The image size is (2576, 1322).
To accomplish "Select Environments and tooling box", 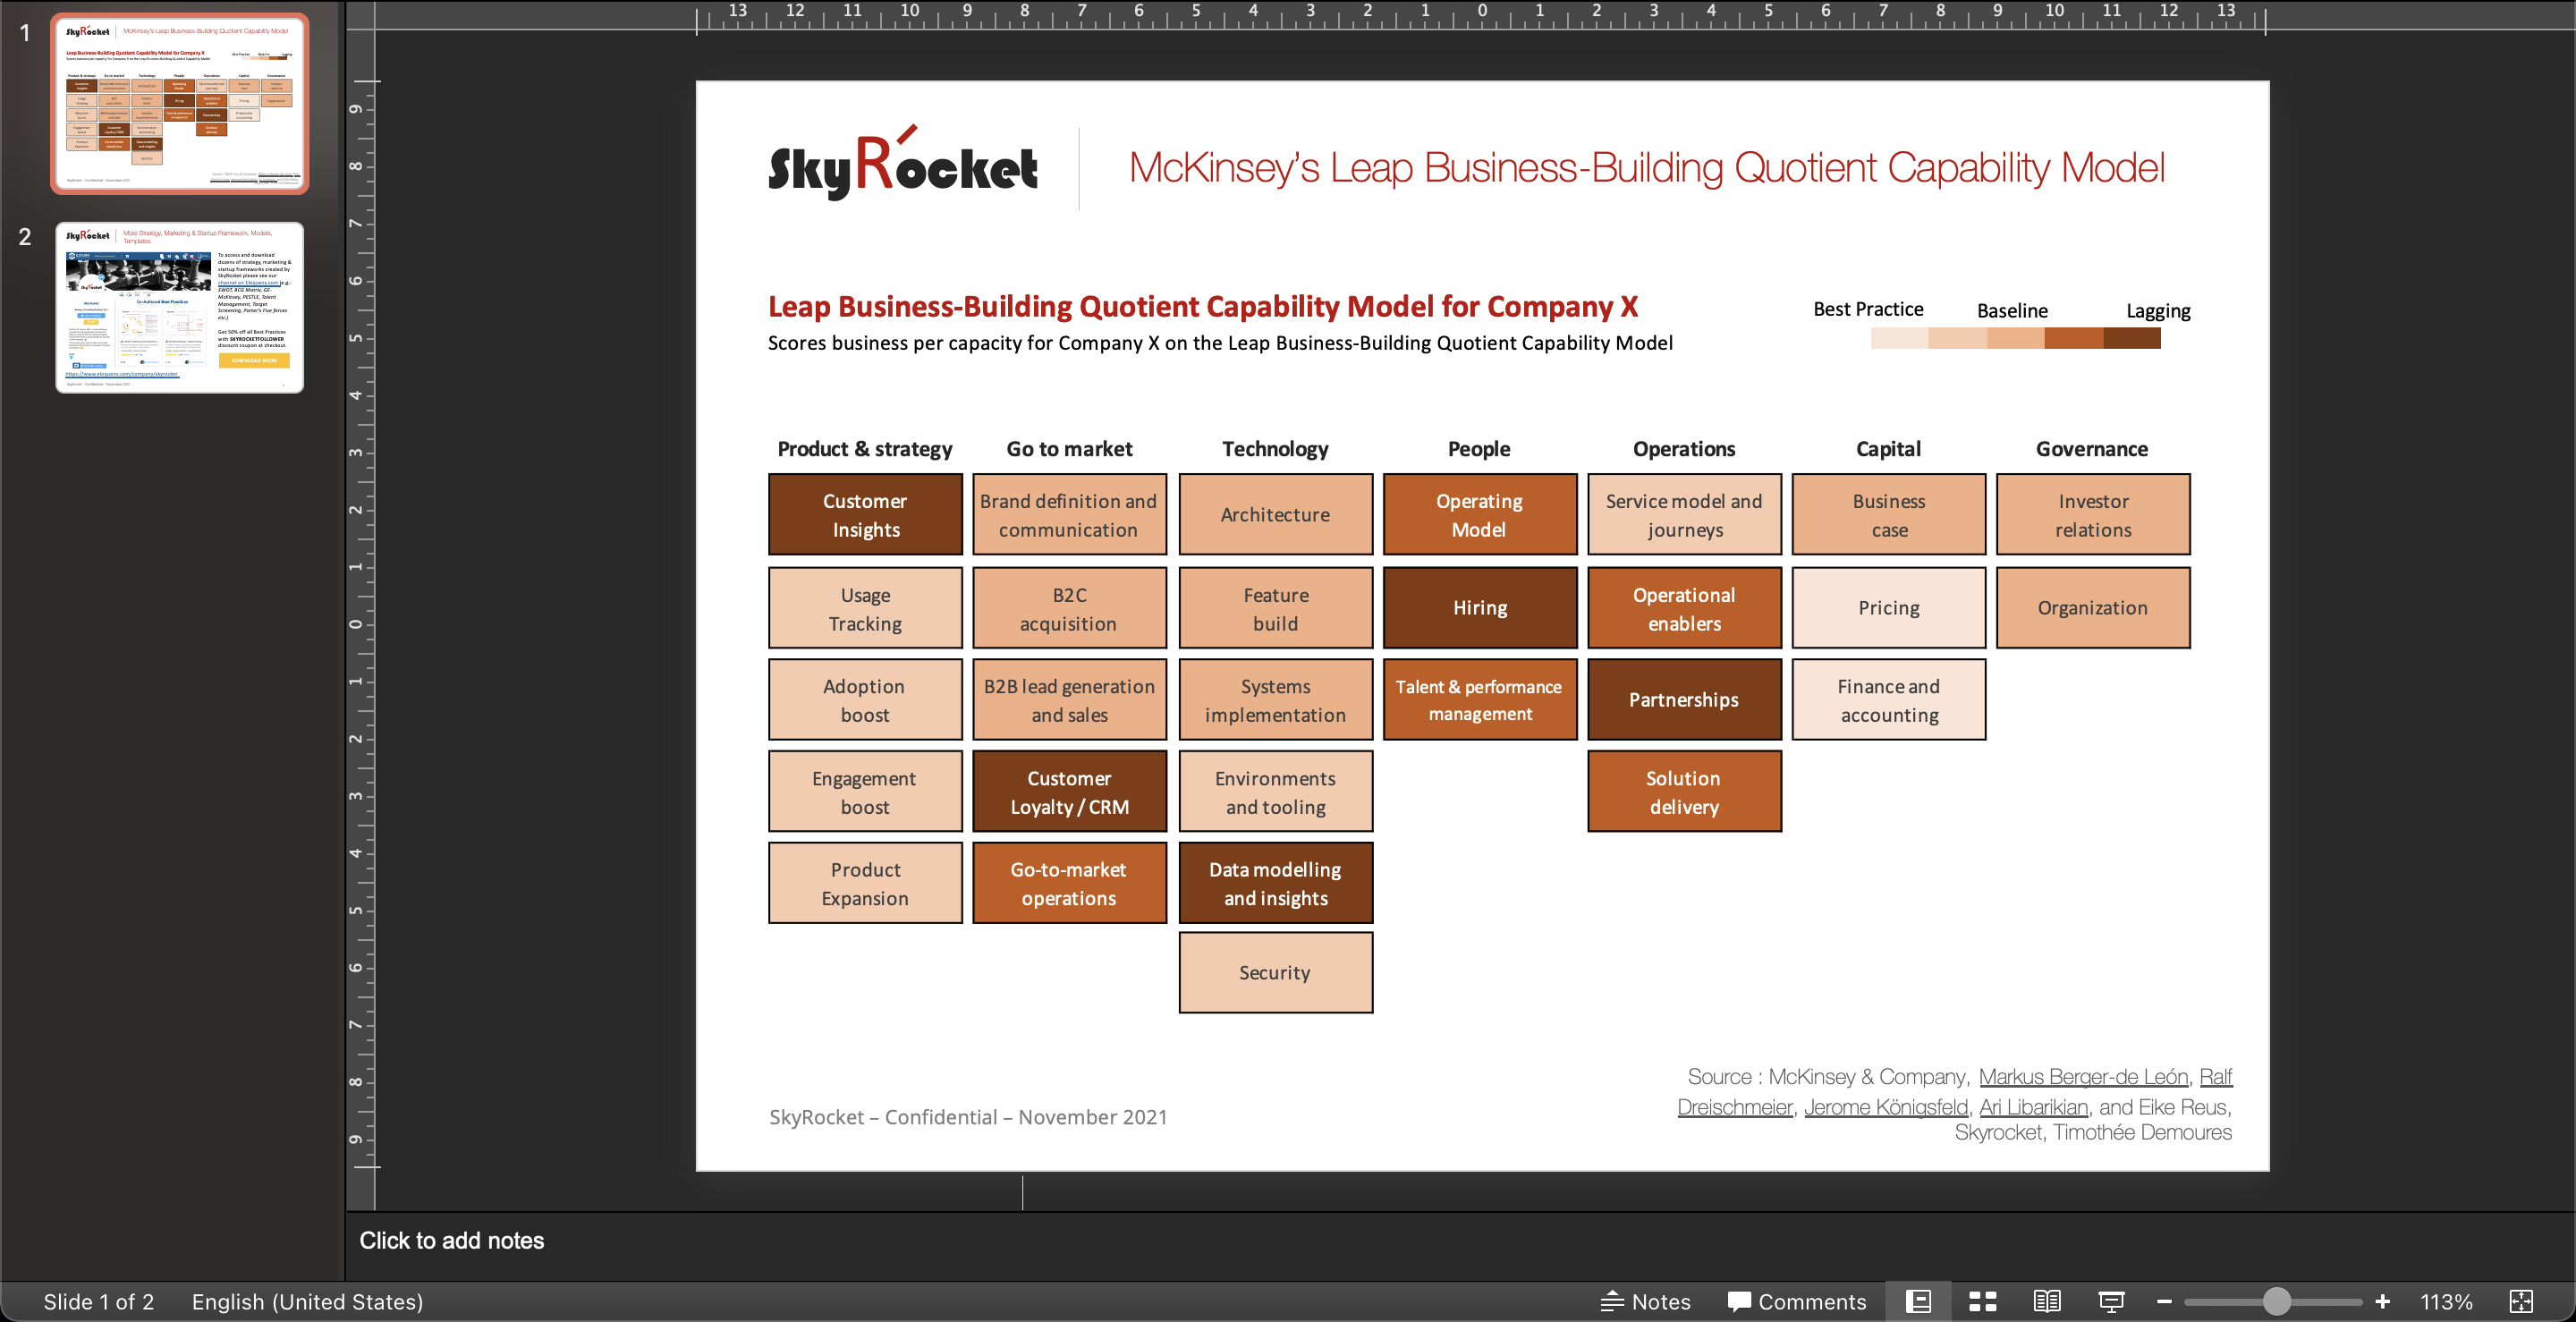I will pos(1275,791).
